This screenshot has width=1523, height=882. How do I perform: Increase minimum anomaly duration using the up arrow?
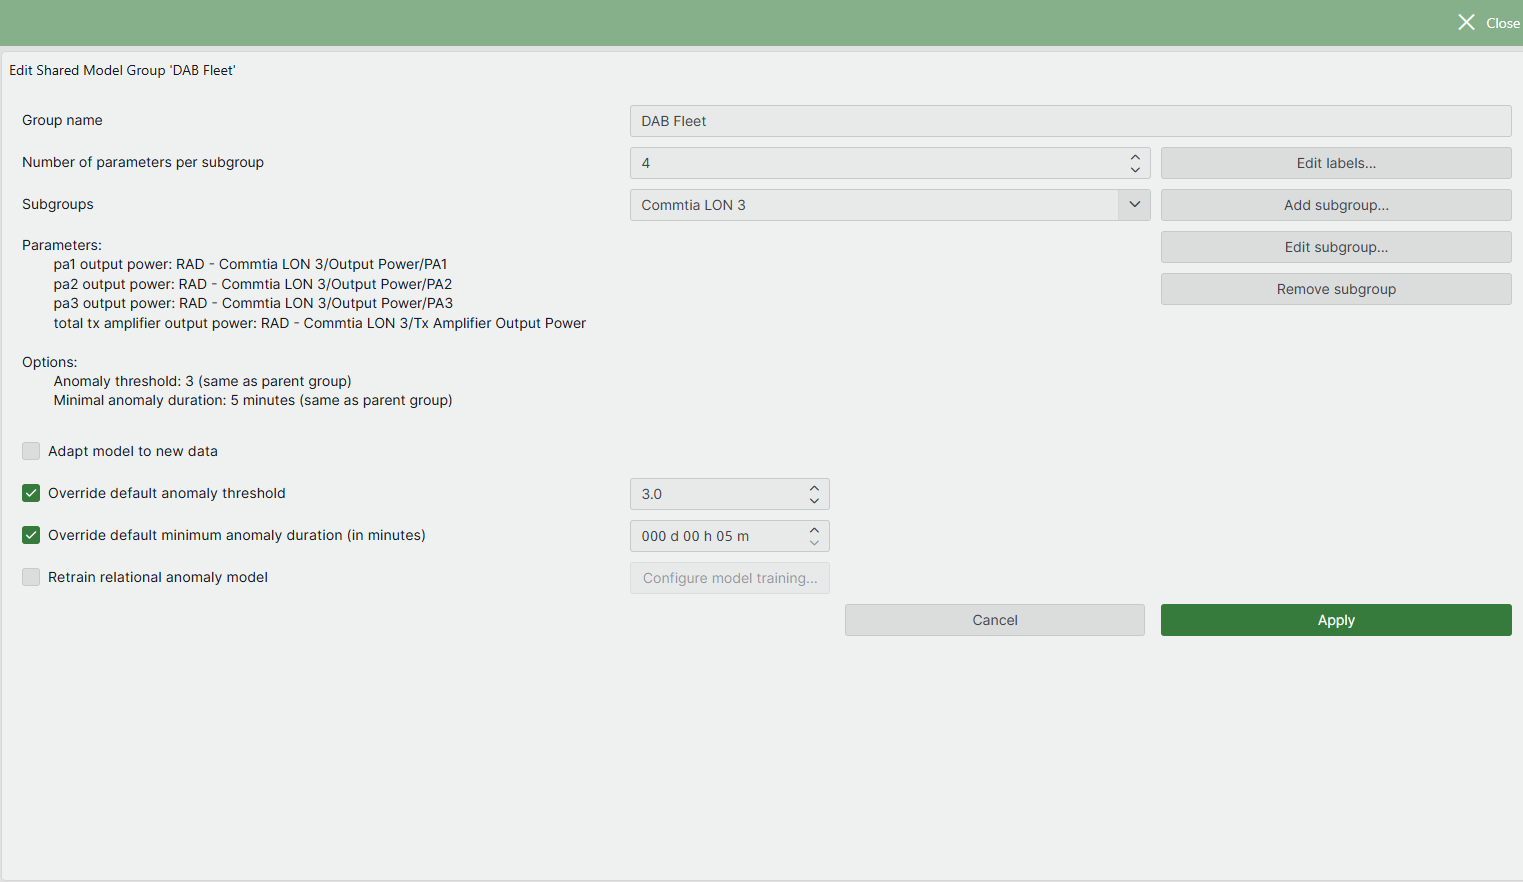click(x=814, y=530)
